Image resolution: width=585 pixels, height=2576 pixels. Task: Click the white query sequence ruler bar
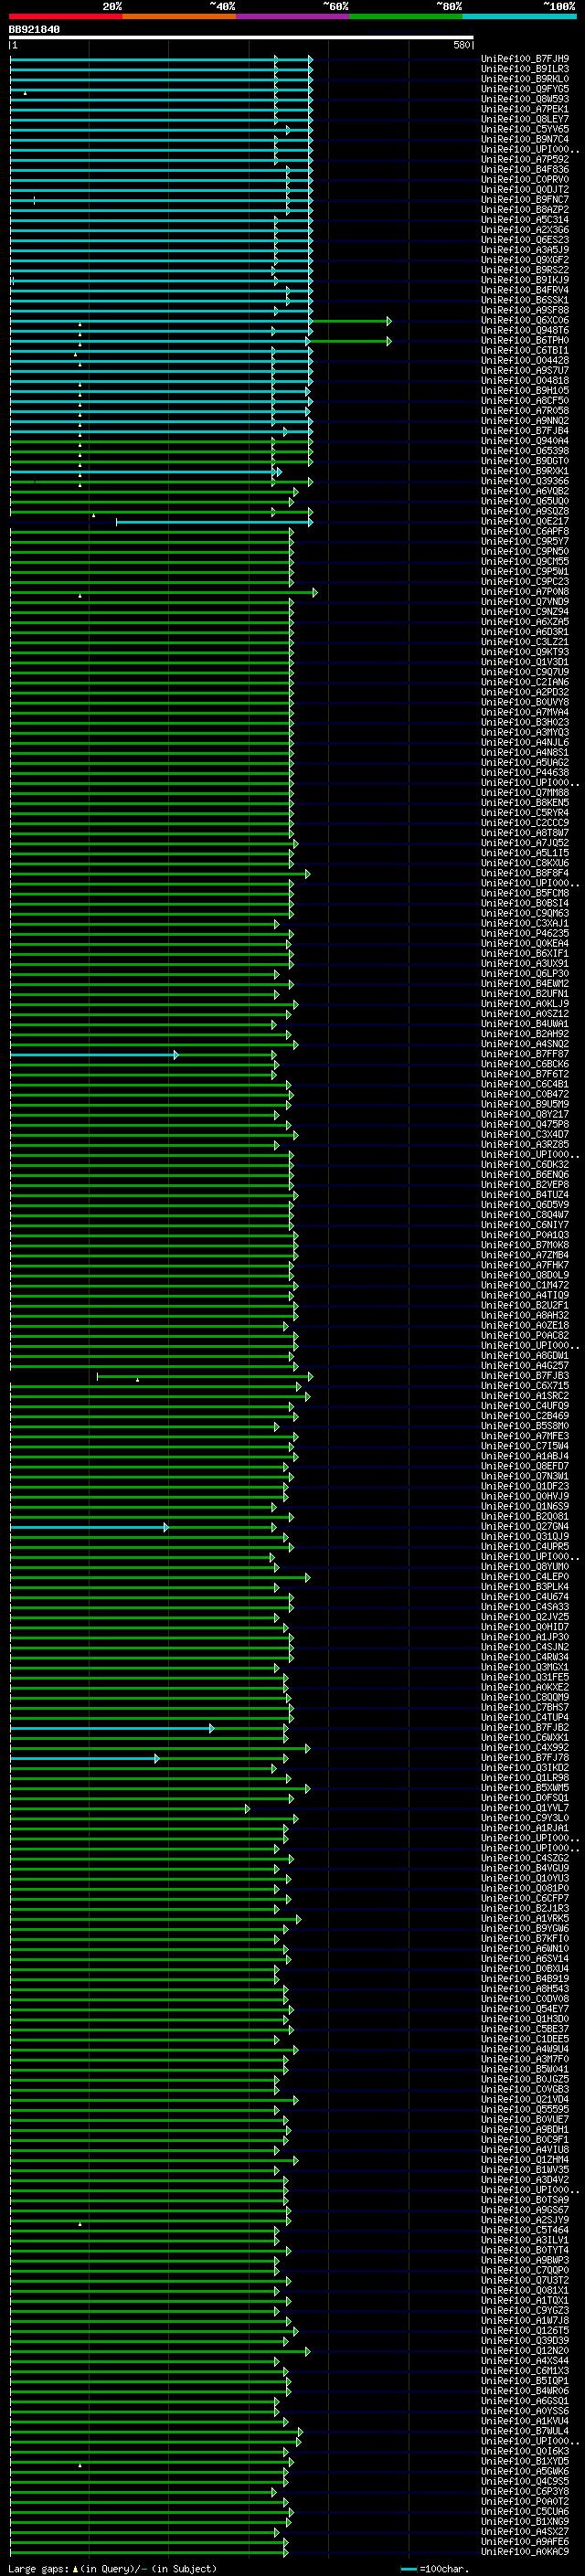click(x=241, y=38)
